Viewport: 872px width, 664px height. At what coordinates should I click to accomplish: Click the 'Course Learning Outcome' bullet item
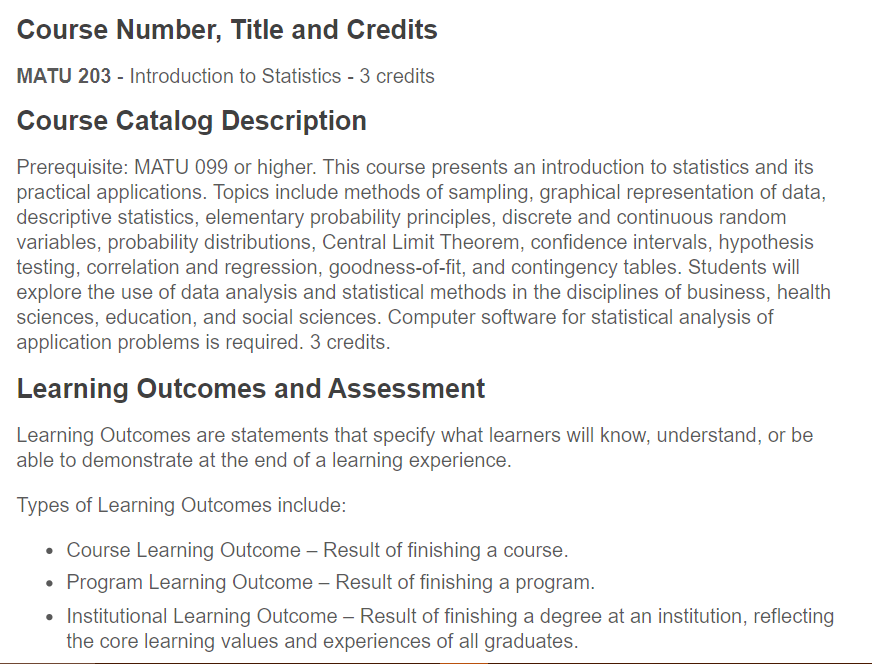pyautogui.click(x=318, y=550)
